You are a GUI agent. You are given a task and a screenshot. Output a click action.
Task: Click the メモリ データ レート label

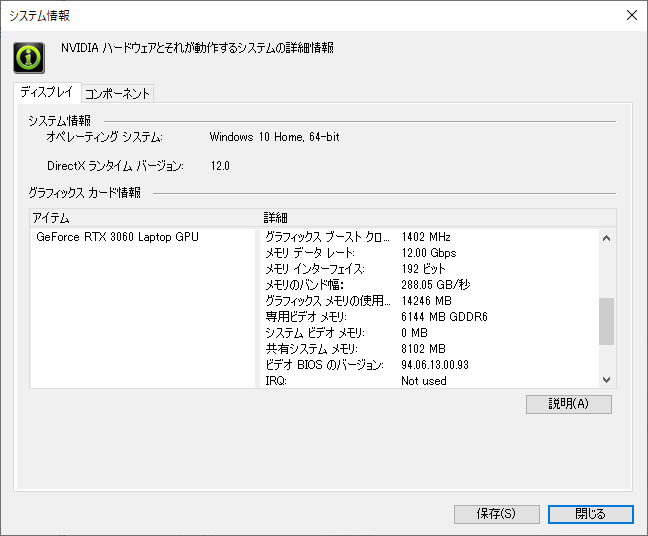310,253
